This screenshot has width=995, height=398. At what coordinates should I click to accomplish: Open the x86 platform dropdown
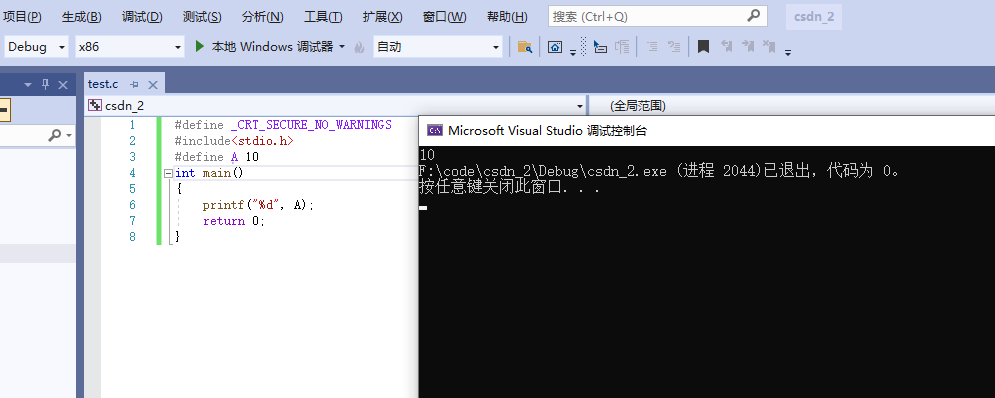pyautogui.click(x=129, y=47)
